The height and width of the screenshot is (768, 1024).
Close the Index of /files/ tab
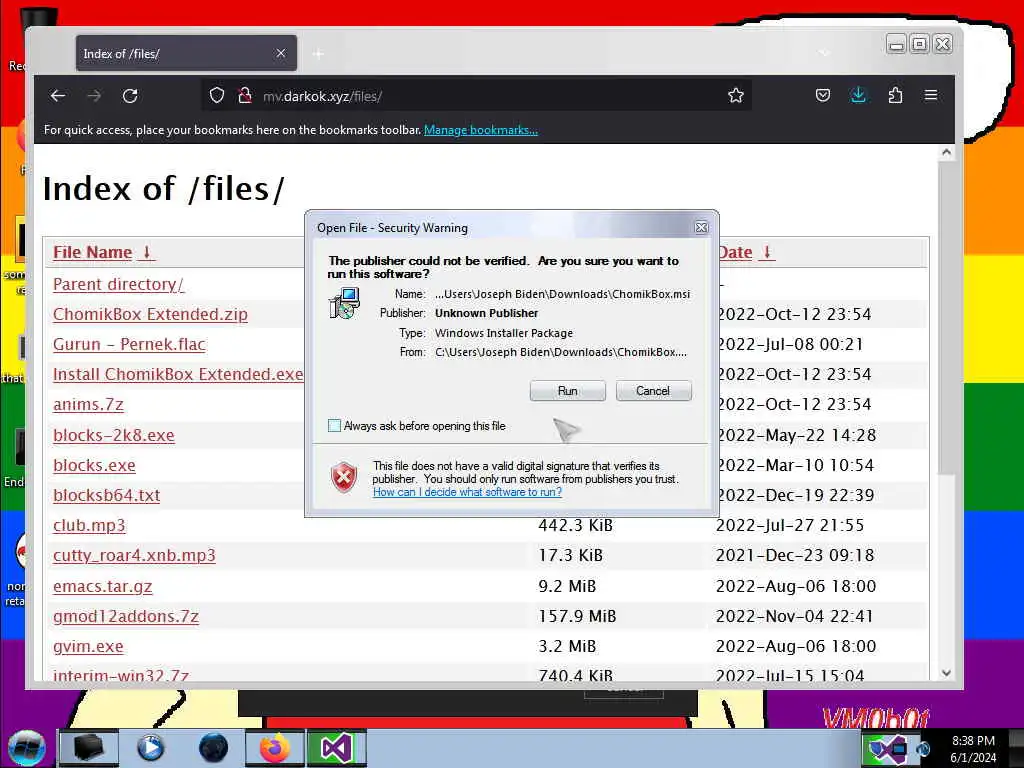tap(281, 54)
